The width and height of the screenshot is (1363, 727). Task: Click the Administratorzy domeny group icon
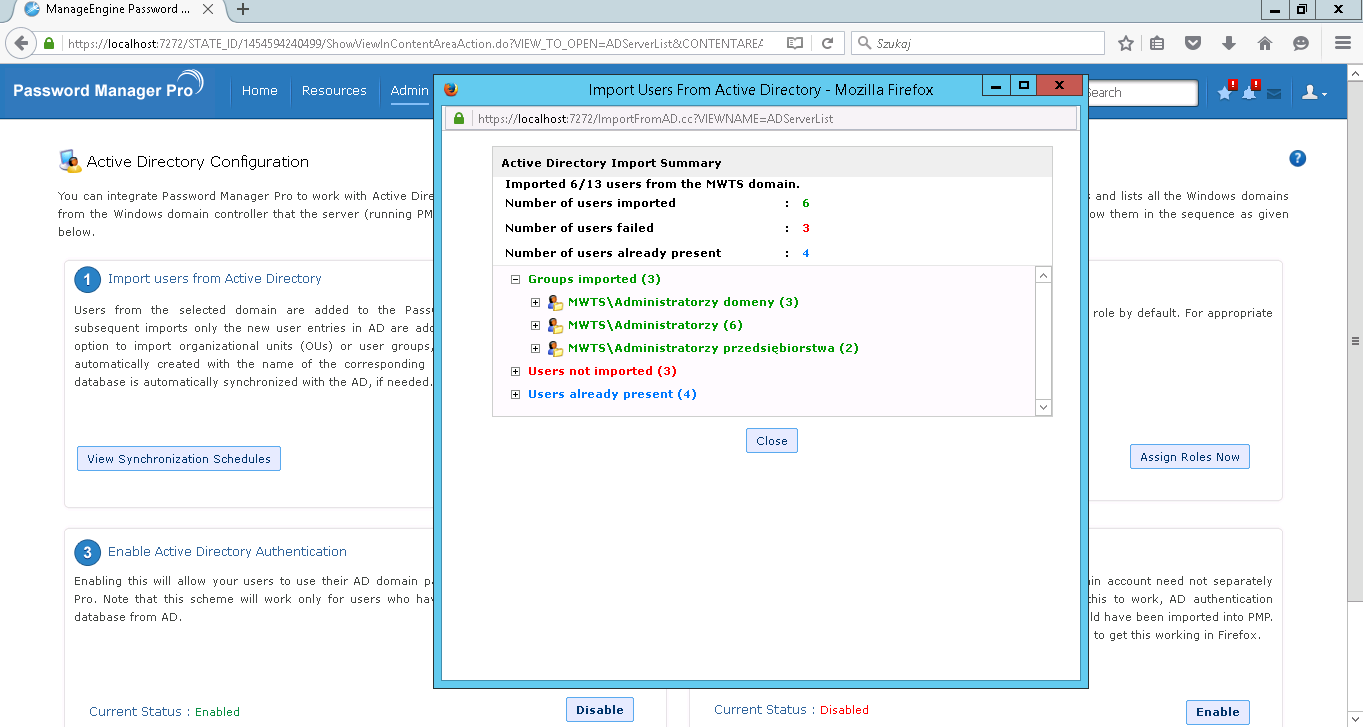[x=555, y=302]
